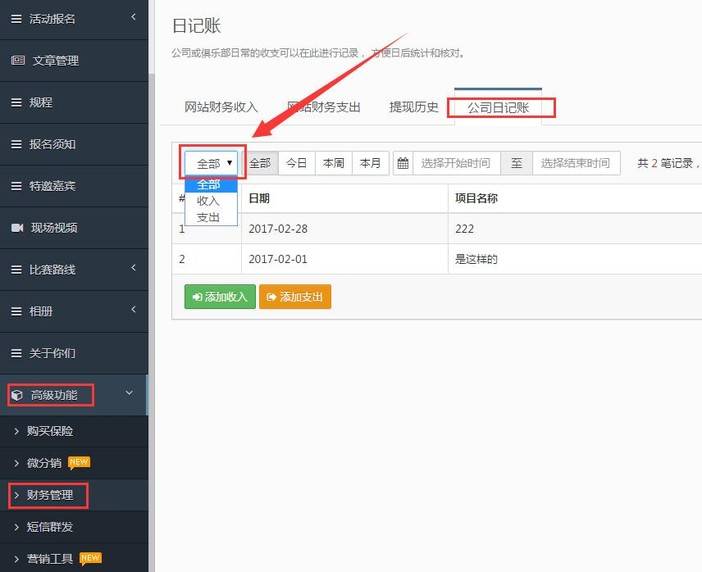Open the 提现历史 tab
The height and width of the screenshot is (572, 702).
click(x=414, y=107)
